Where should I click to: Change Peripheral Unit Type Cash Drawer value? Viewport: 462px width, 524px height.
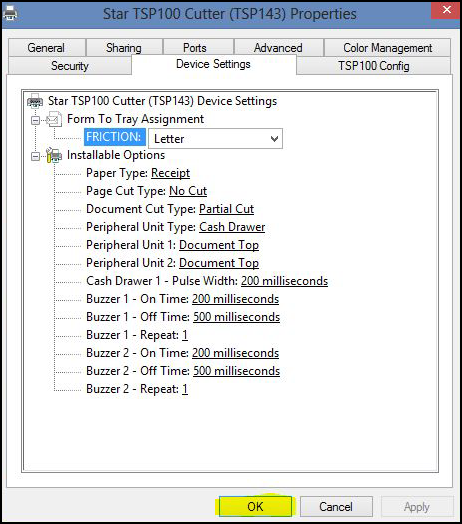point(232,227)
